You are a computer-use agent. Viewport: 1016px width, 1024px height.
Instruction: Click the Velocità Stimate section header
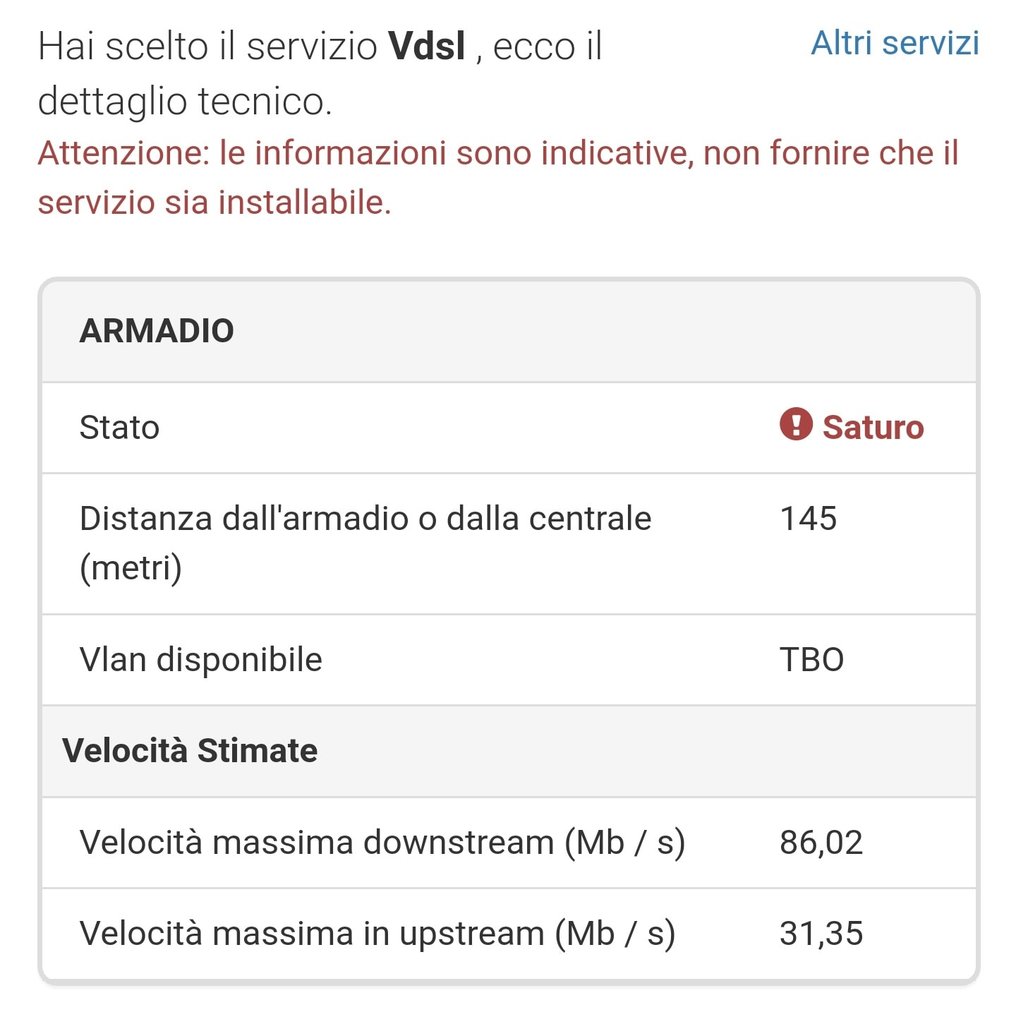tap(190, 750)
